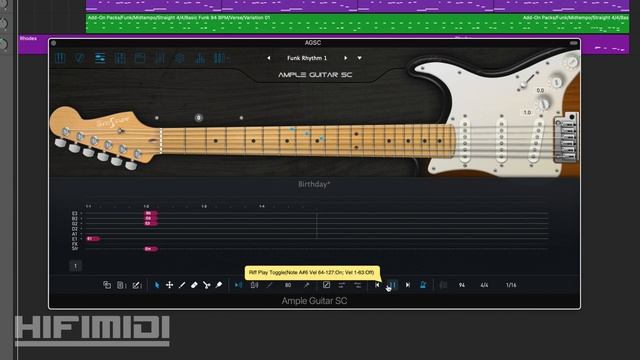Click the 1.2 beat marker in the riffer ruler
This screenshot has height=360, width=640.
(x=146, y=206)
